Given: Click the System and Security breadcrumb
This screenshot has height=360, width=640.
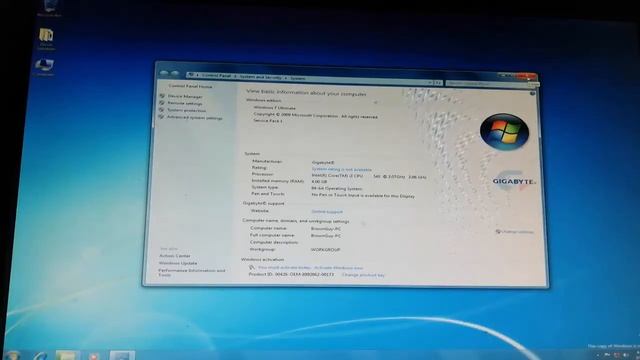Looking at the screenshot, I should (260, 77).
